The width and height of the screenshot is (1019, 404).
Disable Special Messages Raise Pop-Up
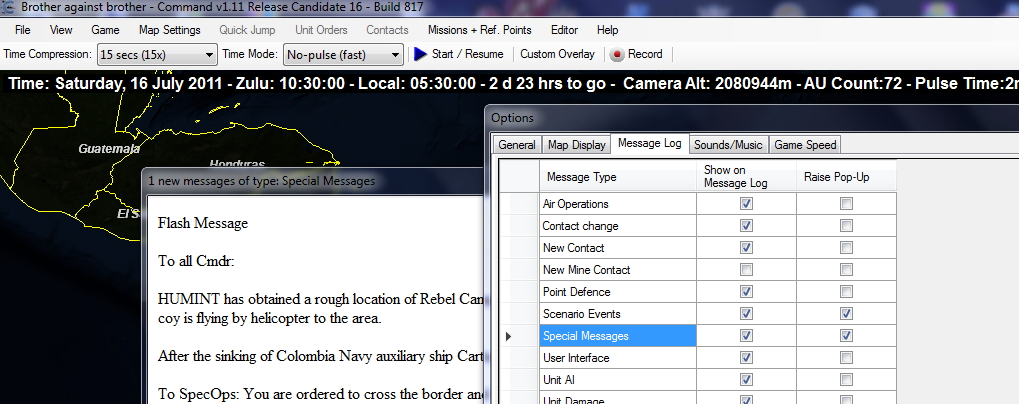point(846,336)
